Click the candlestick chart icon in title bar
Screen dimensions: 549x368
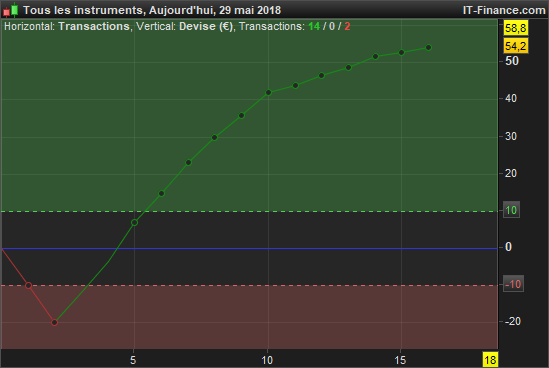pyautogui.click(x=10, y=10)
